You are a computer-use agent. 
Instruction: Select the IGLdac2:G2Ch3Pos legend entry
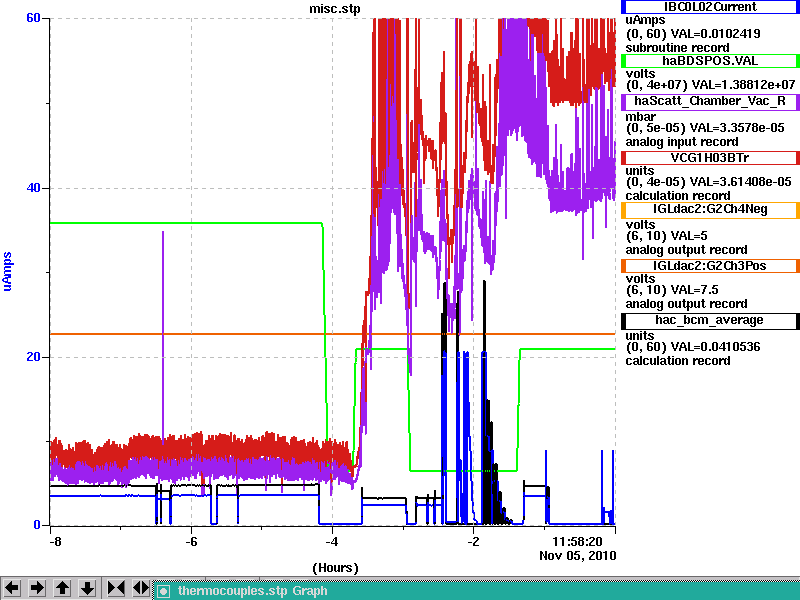pyautogui.click(x=710, y=266)
